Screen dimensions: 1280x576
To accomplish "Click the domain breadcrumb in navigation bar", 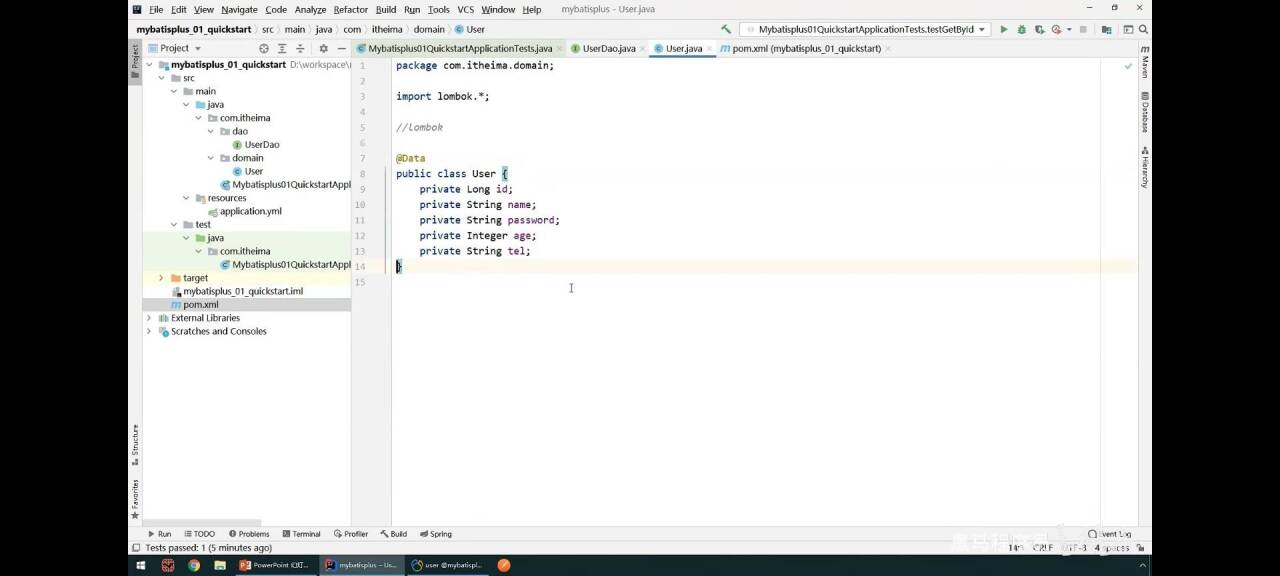I will [429, 30].
